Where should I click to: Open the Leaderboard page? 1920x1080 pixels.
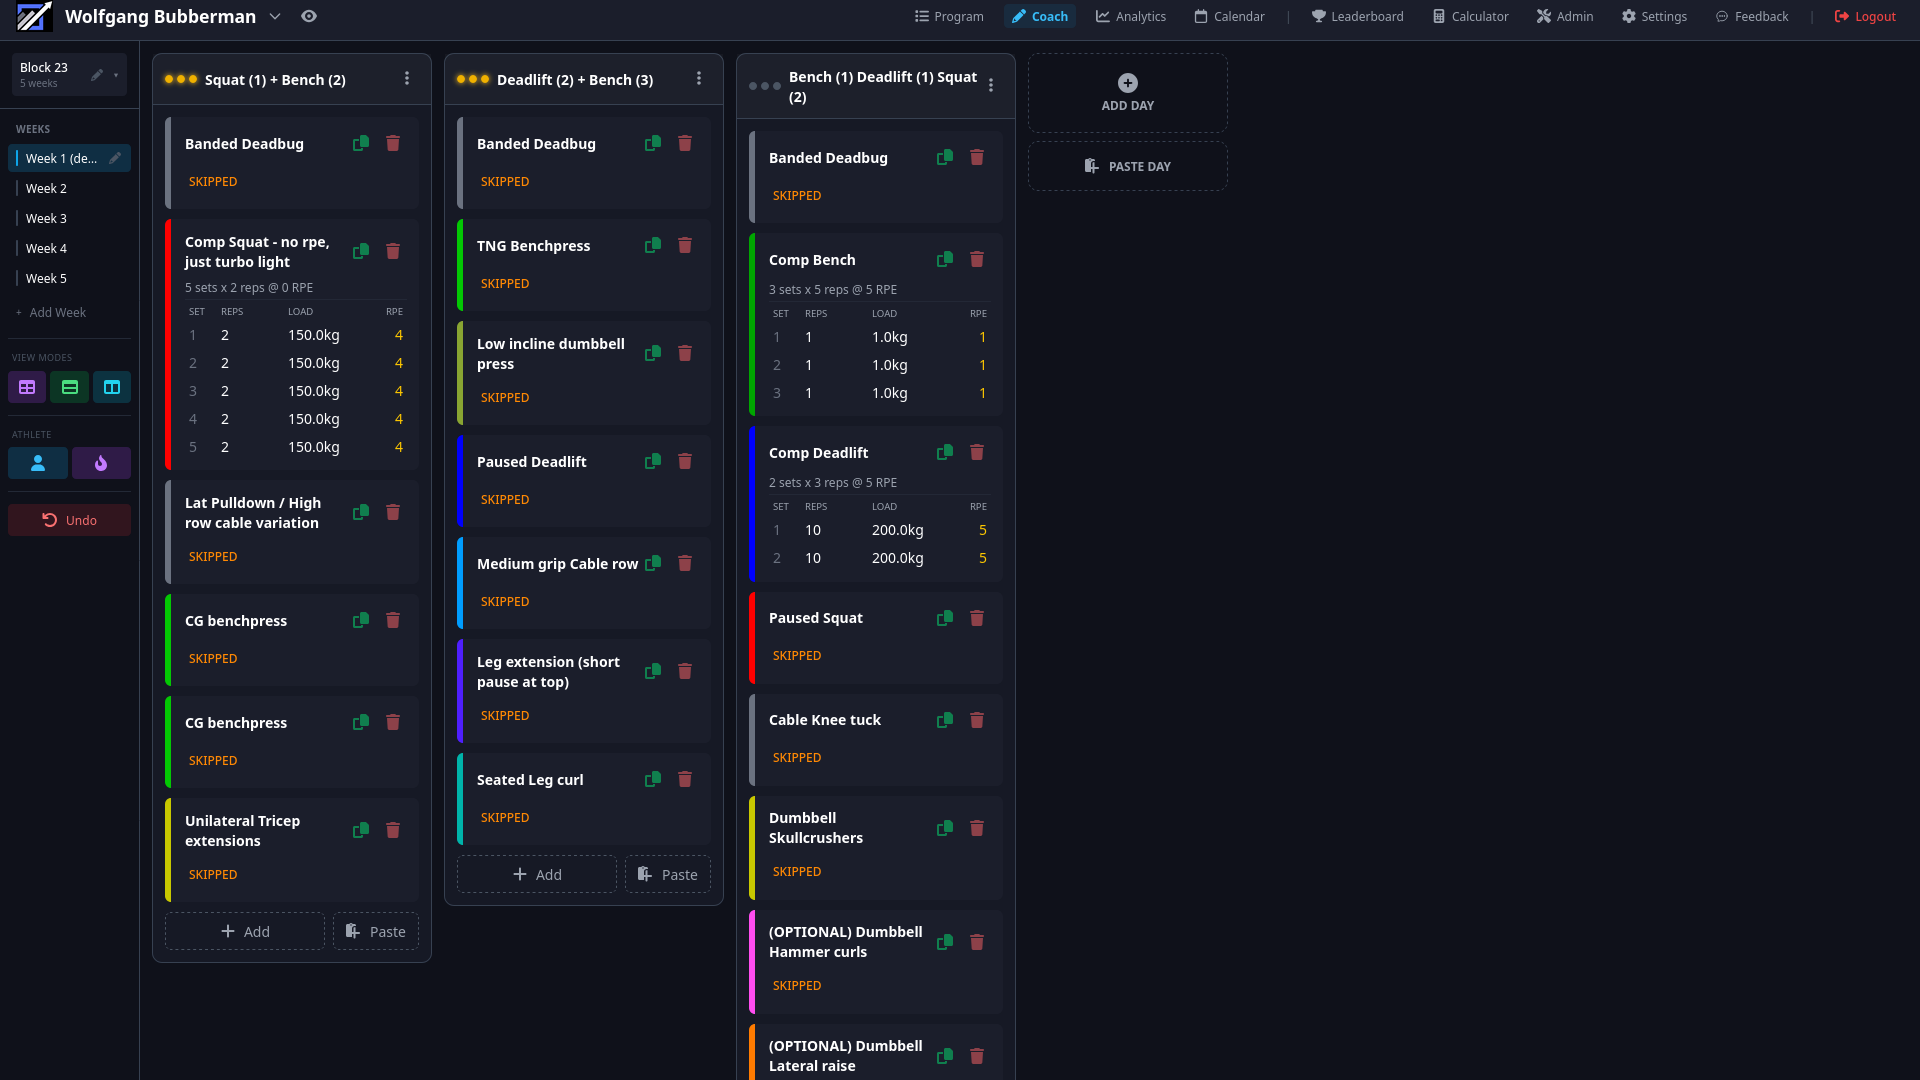[1357, 16]
